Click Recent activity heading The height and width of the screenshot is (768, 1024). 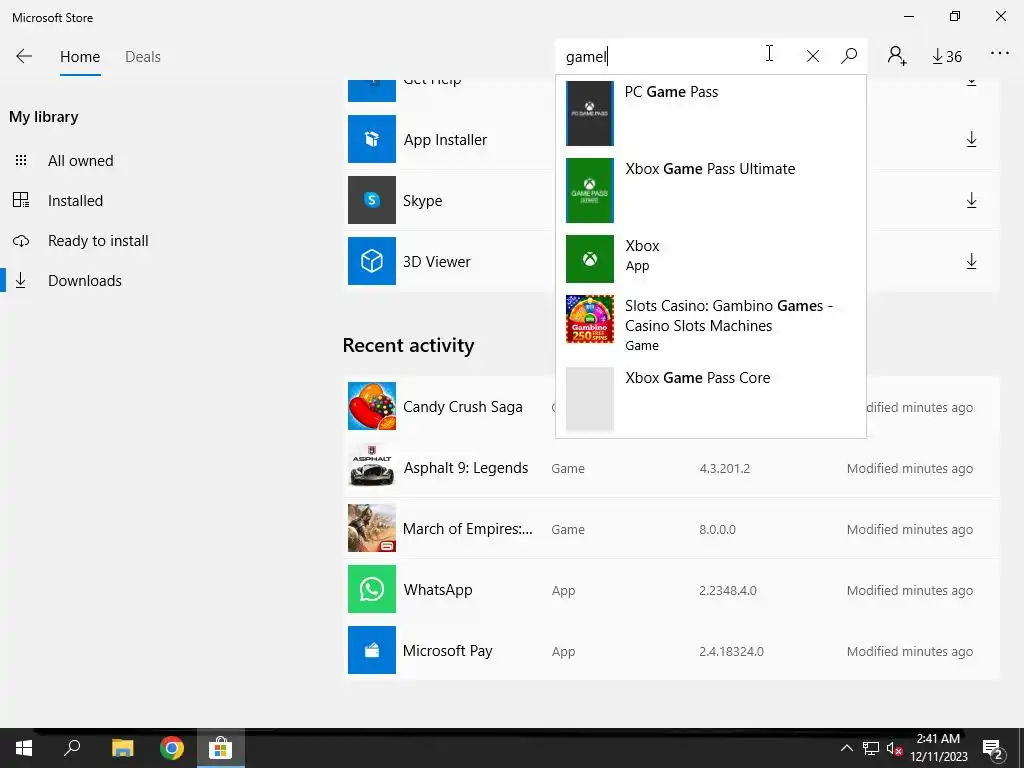click(x=408, y=345)
